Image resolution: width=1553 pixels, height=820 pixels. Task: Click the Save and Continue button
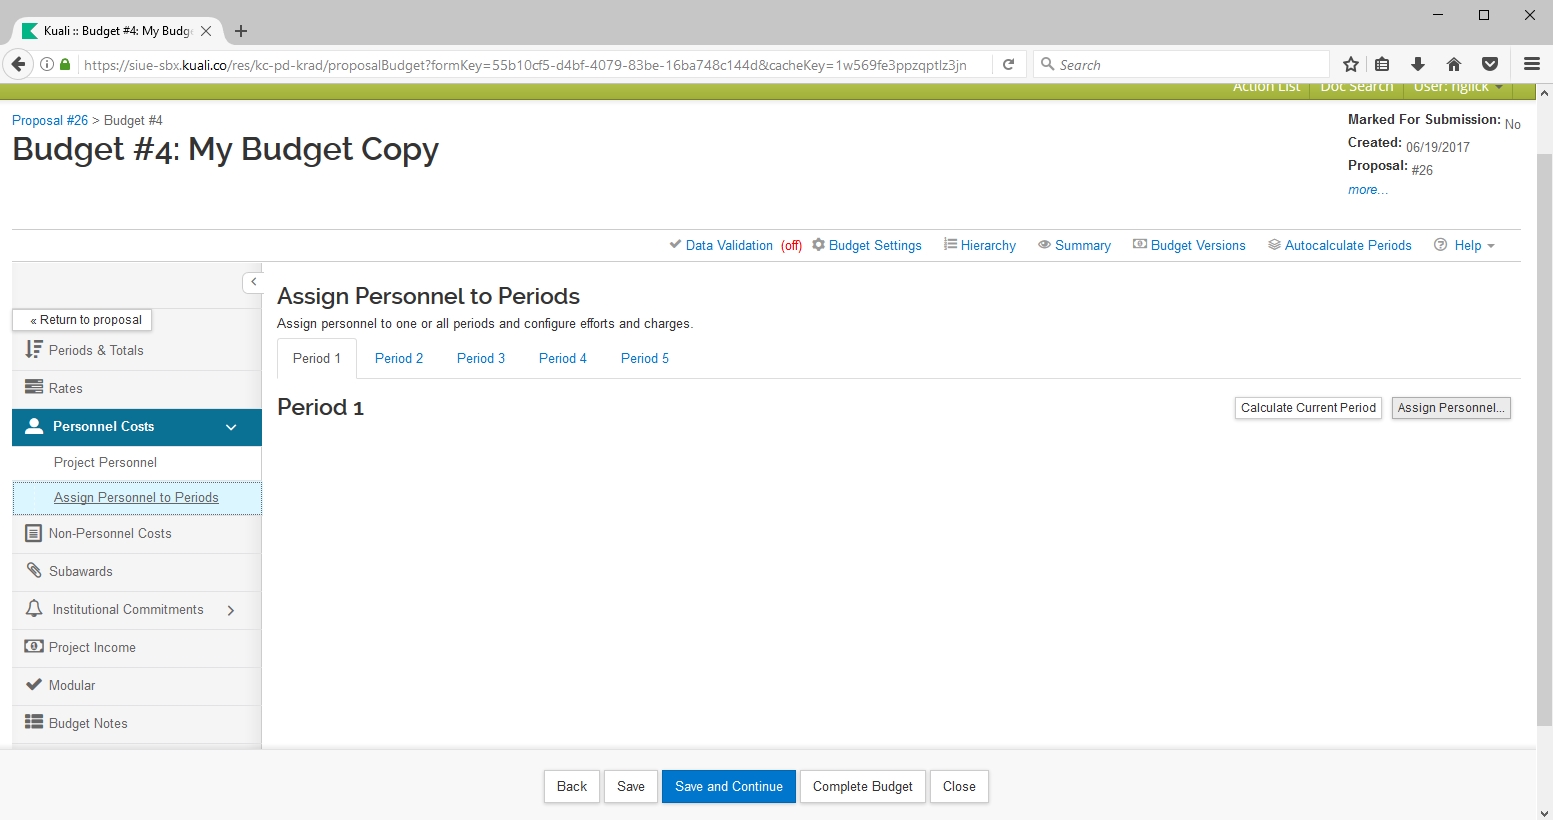(x=728, y=787)
